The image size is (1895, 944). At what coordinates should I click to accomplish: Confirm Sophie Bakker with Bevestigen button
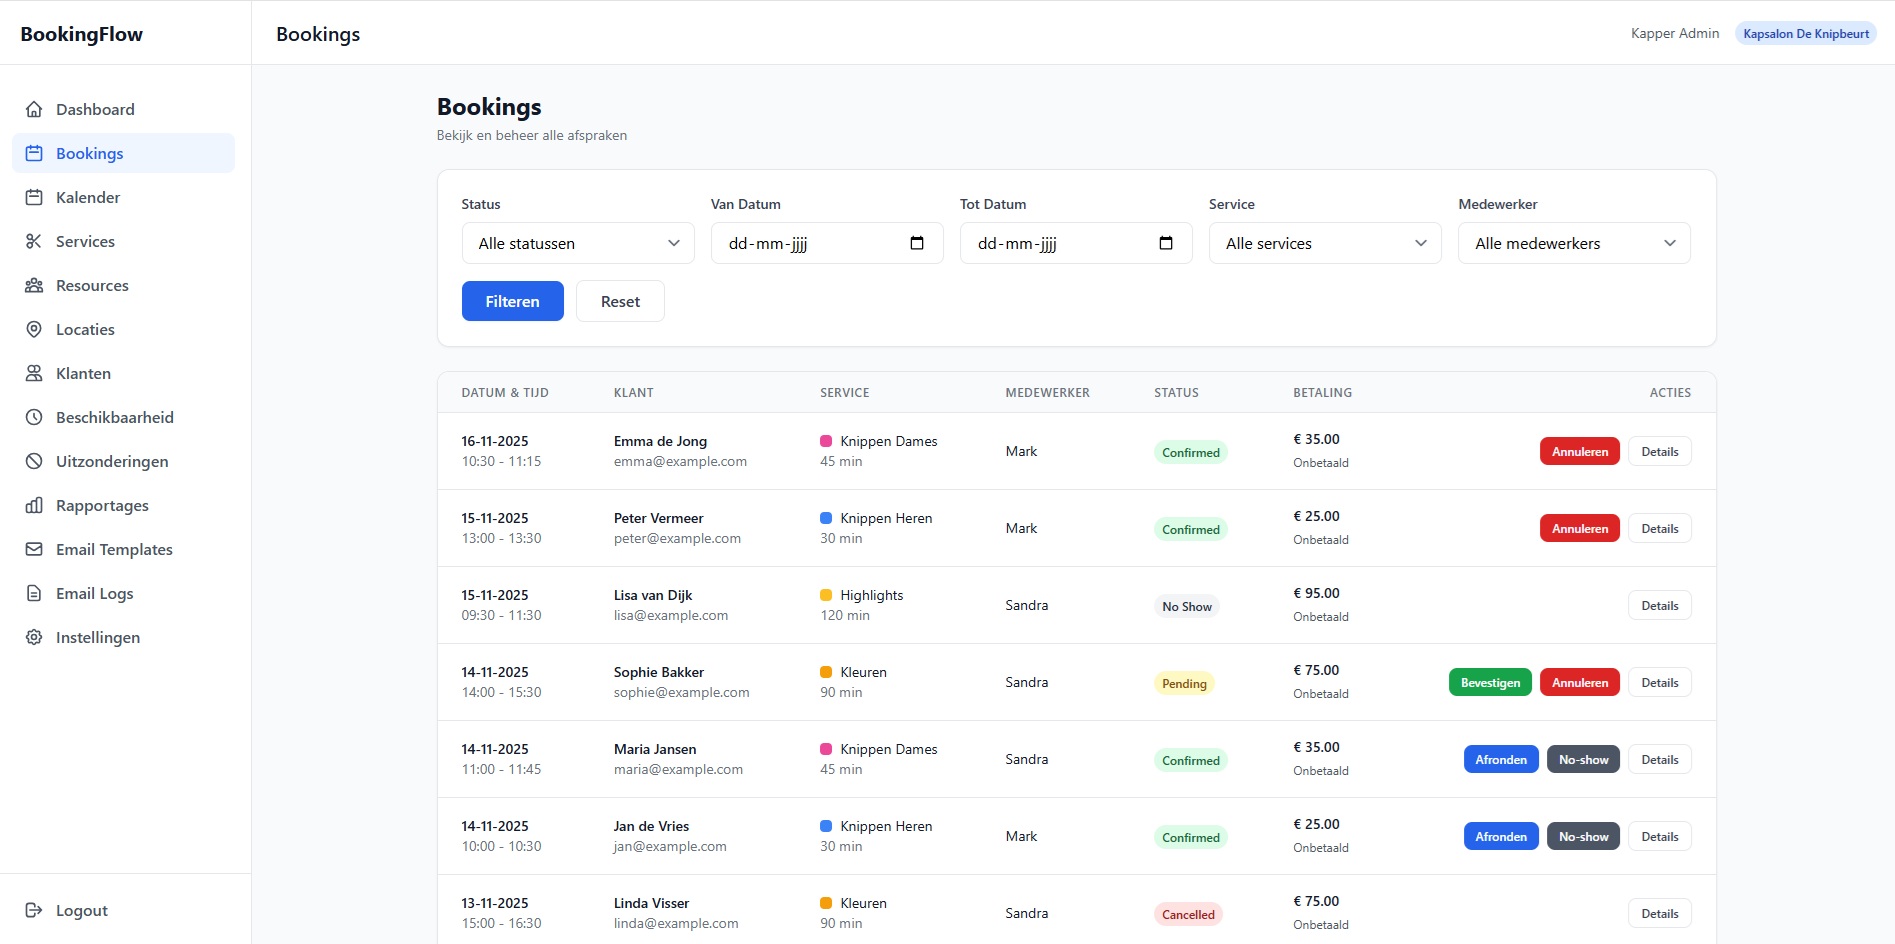click(x=1489, y=682)
